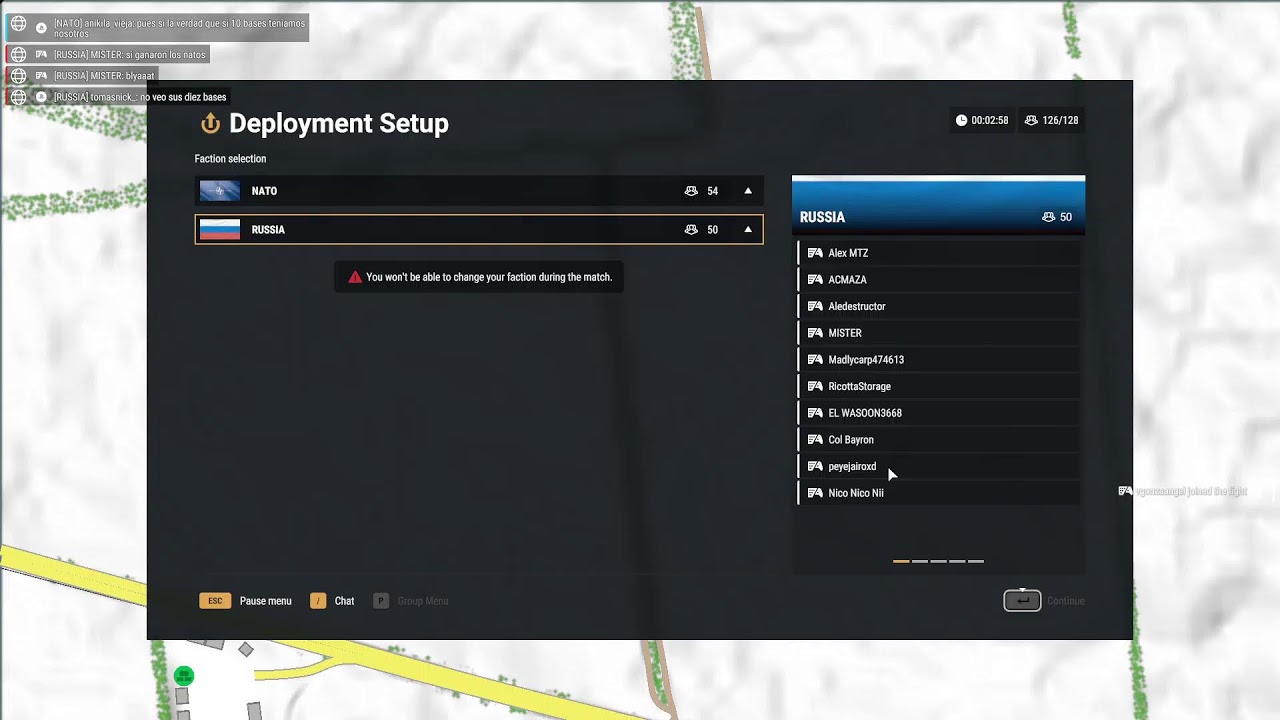Go to first roster page indicator
Viewport: 1280px width, 720px height.
[x=901, y=561]
